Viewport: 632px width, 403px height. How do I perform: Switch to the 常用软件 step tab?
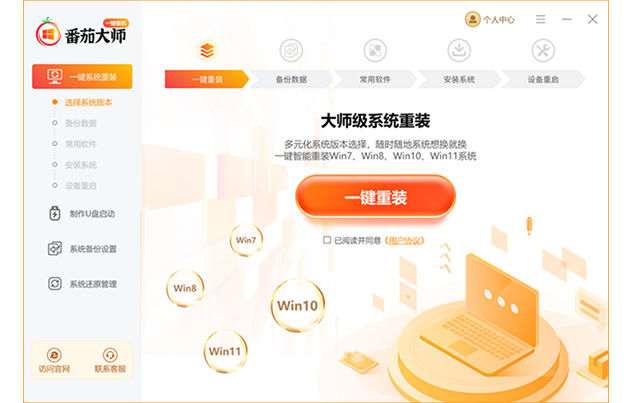[x=375, y=79]
